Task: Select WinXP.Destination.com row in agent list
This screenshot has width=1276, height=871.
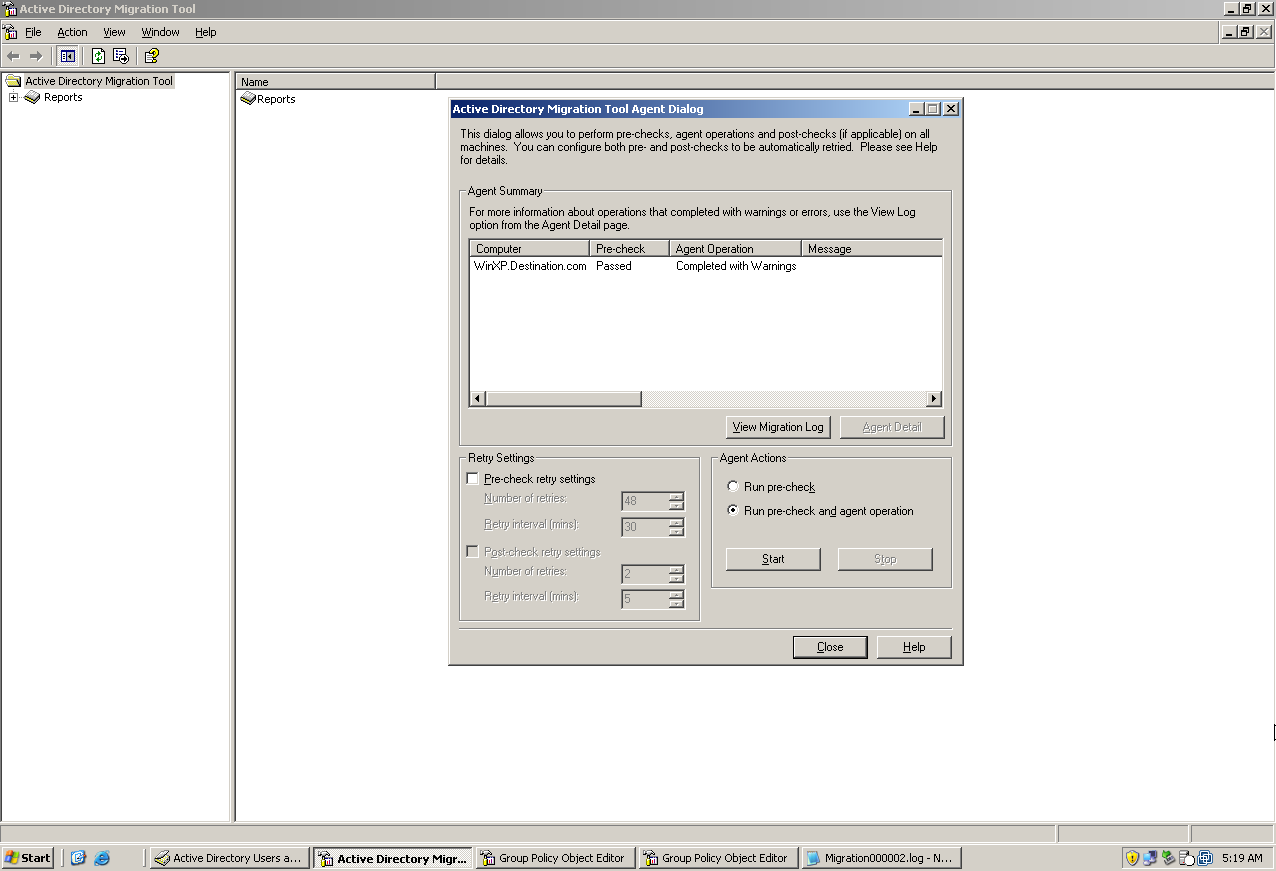Action: point(530,266)
